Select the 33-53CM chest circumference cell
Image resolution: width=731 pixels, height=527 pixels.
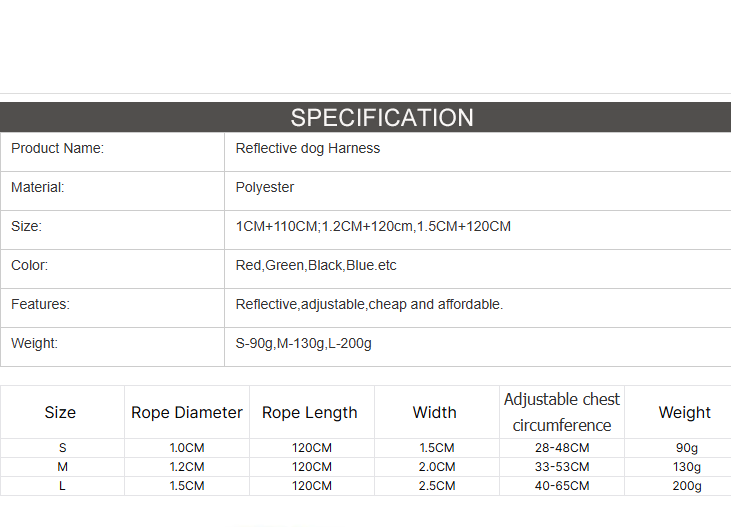[562, 467]
